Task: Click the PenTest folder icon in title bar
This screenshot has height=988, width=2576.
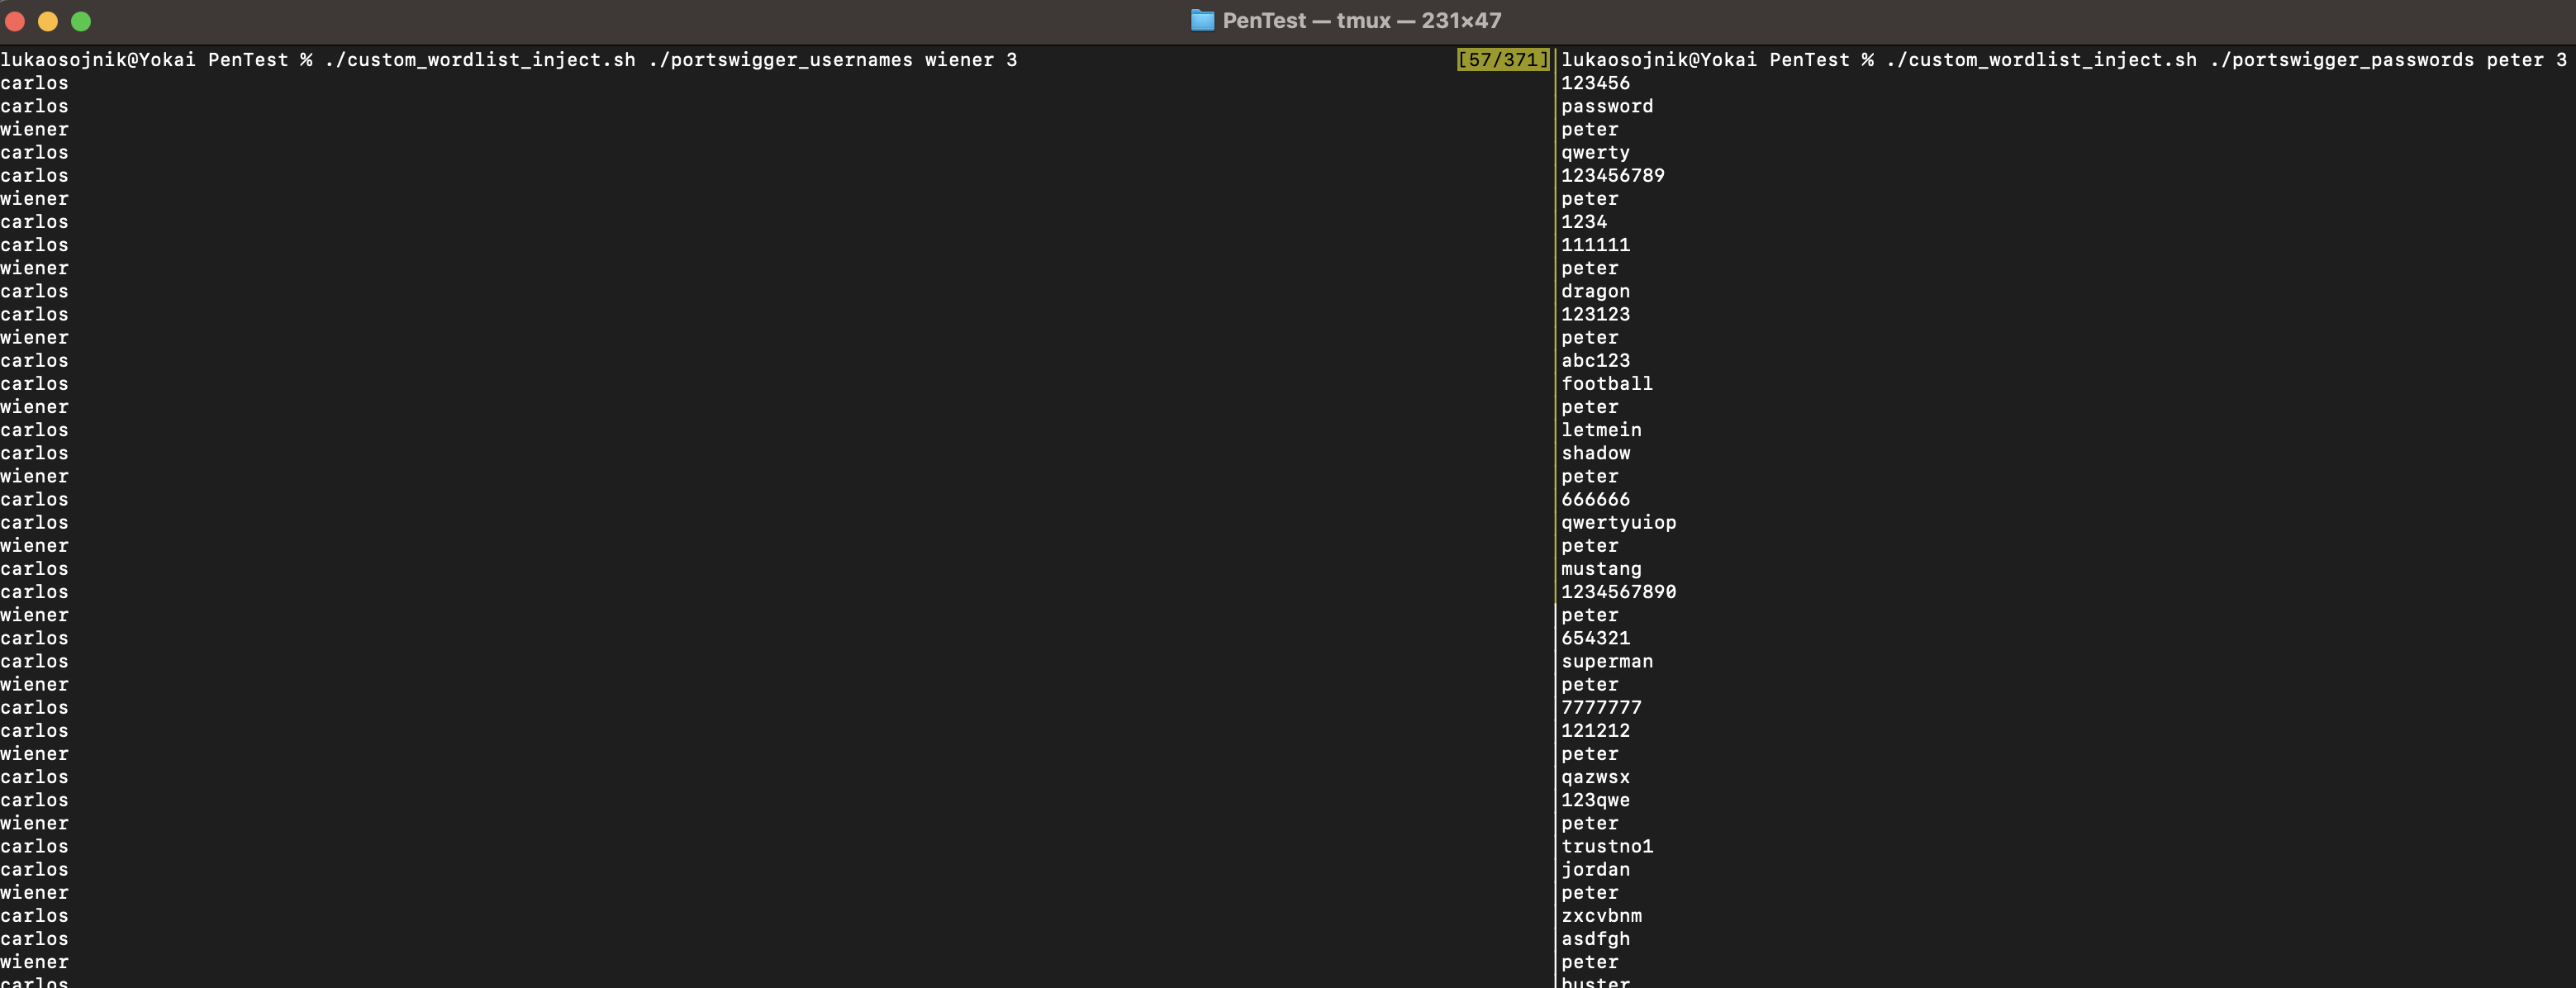Action: click(x=1202, y=21)
